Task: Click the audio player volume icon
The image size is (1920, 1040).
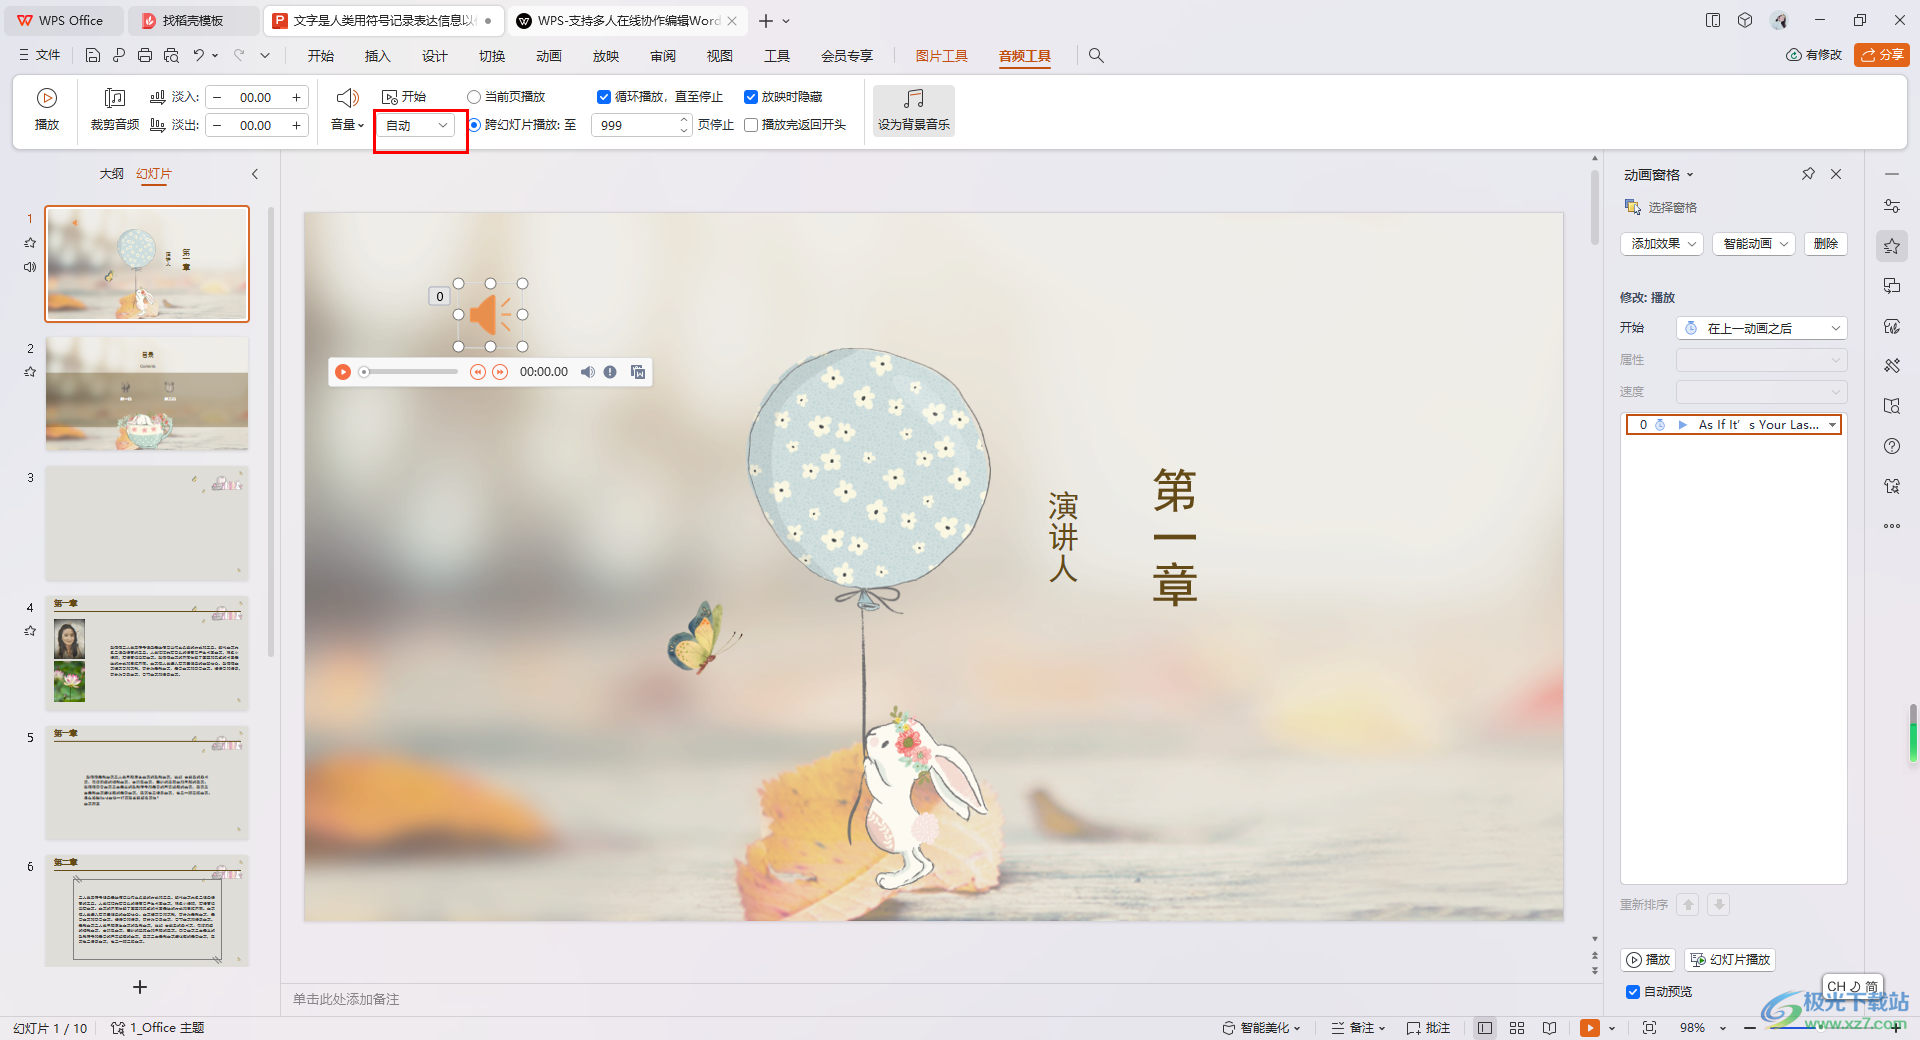Action: point(587,372)
